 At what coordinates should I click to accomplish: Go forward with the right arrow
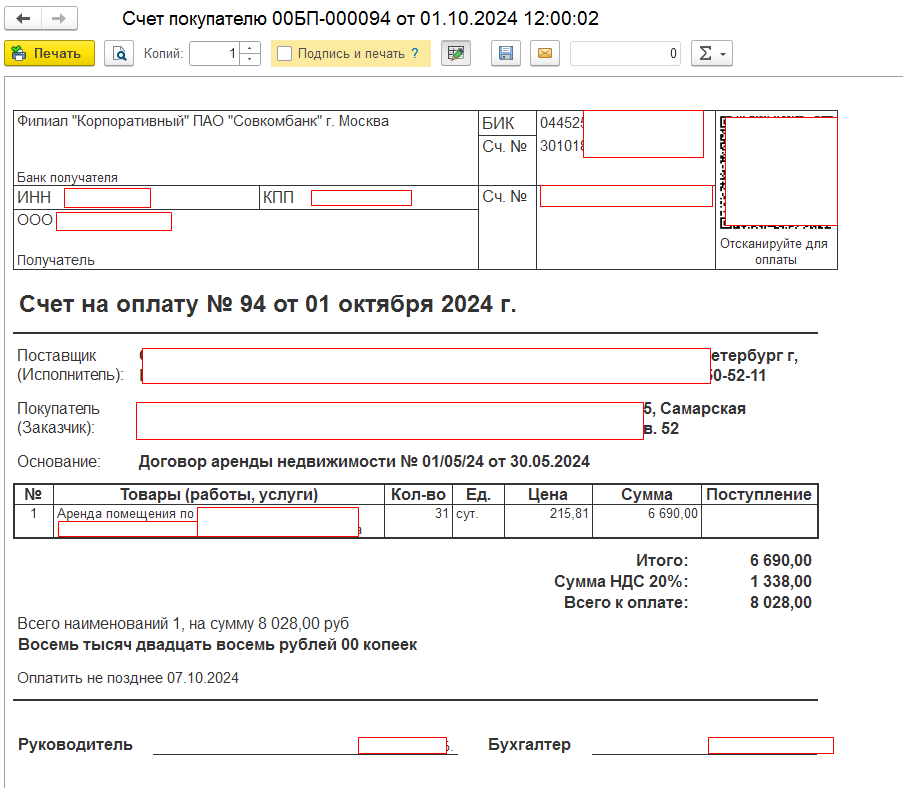point(59,19)
